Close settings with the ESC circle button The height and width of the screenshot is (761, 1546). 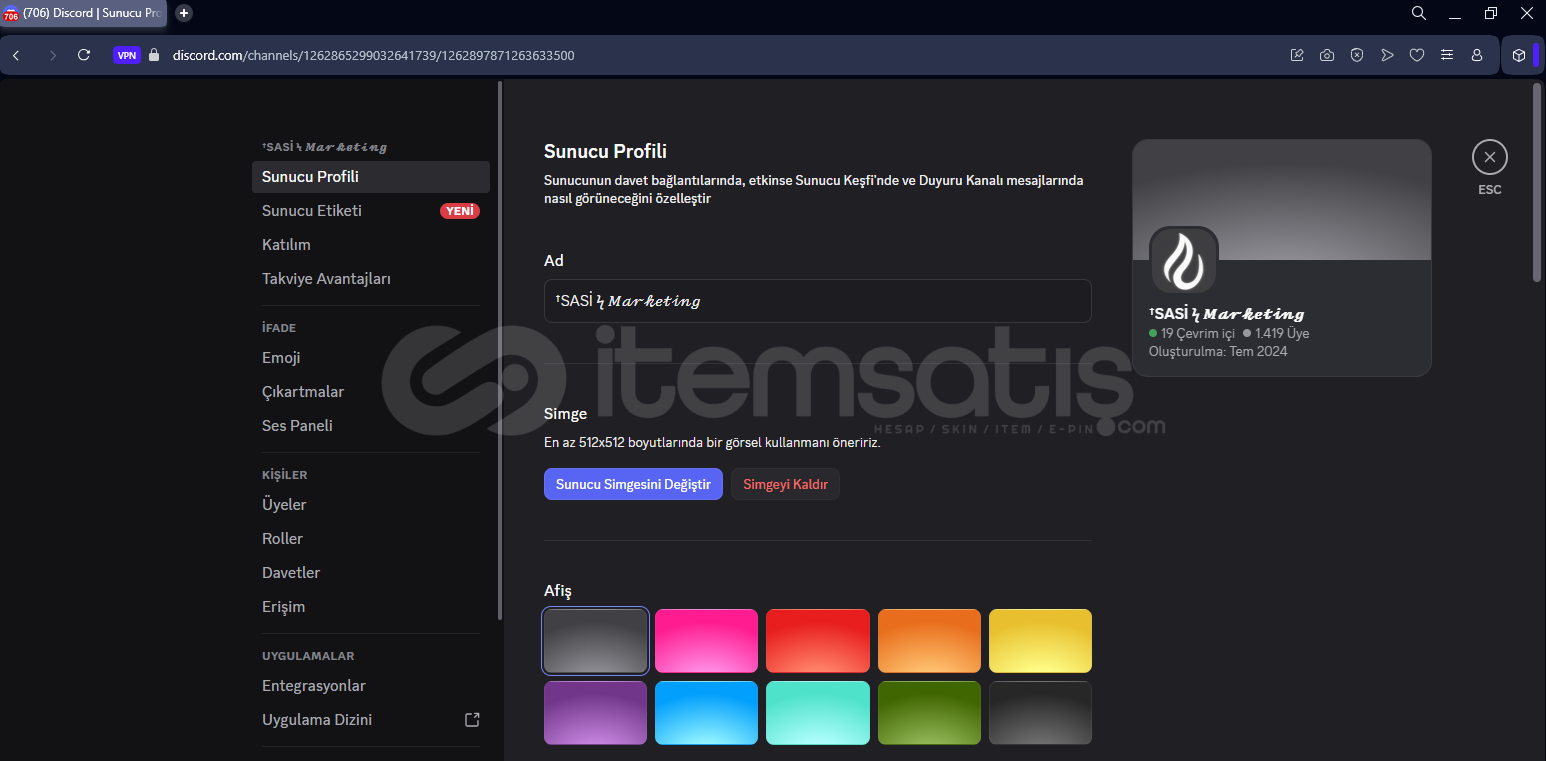point(1489,157)
